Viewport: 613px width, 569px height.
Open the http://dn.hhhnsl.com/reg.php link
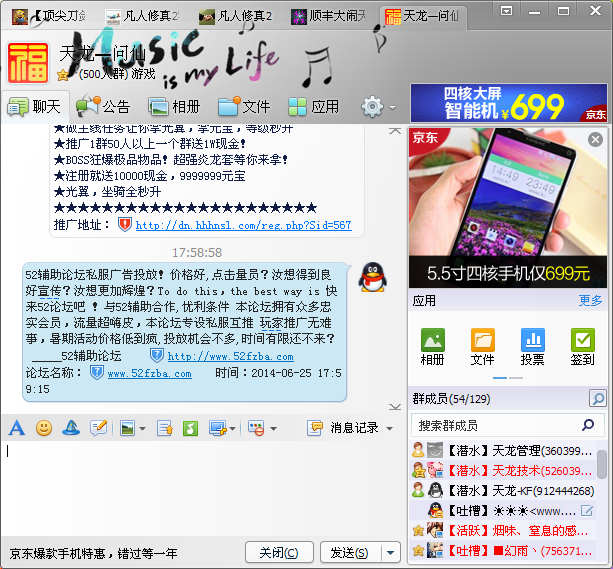pos(244,225)
